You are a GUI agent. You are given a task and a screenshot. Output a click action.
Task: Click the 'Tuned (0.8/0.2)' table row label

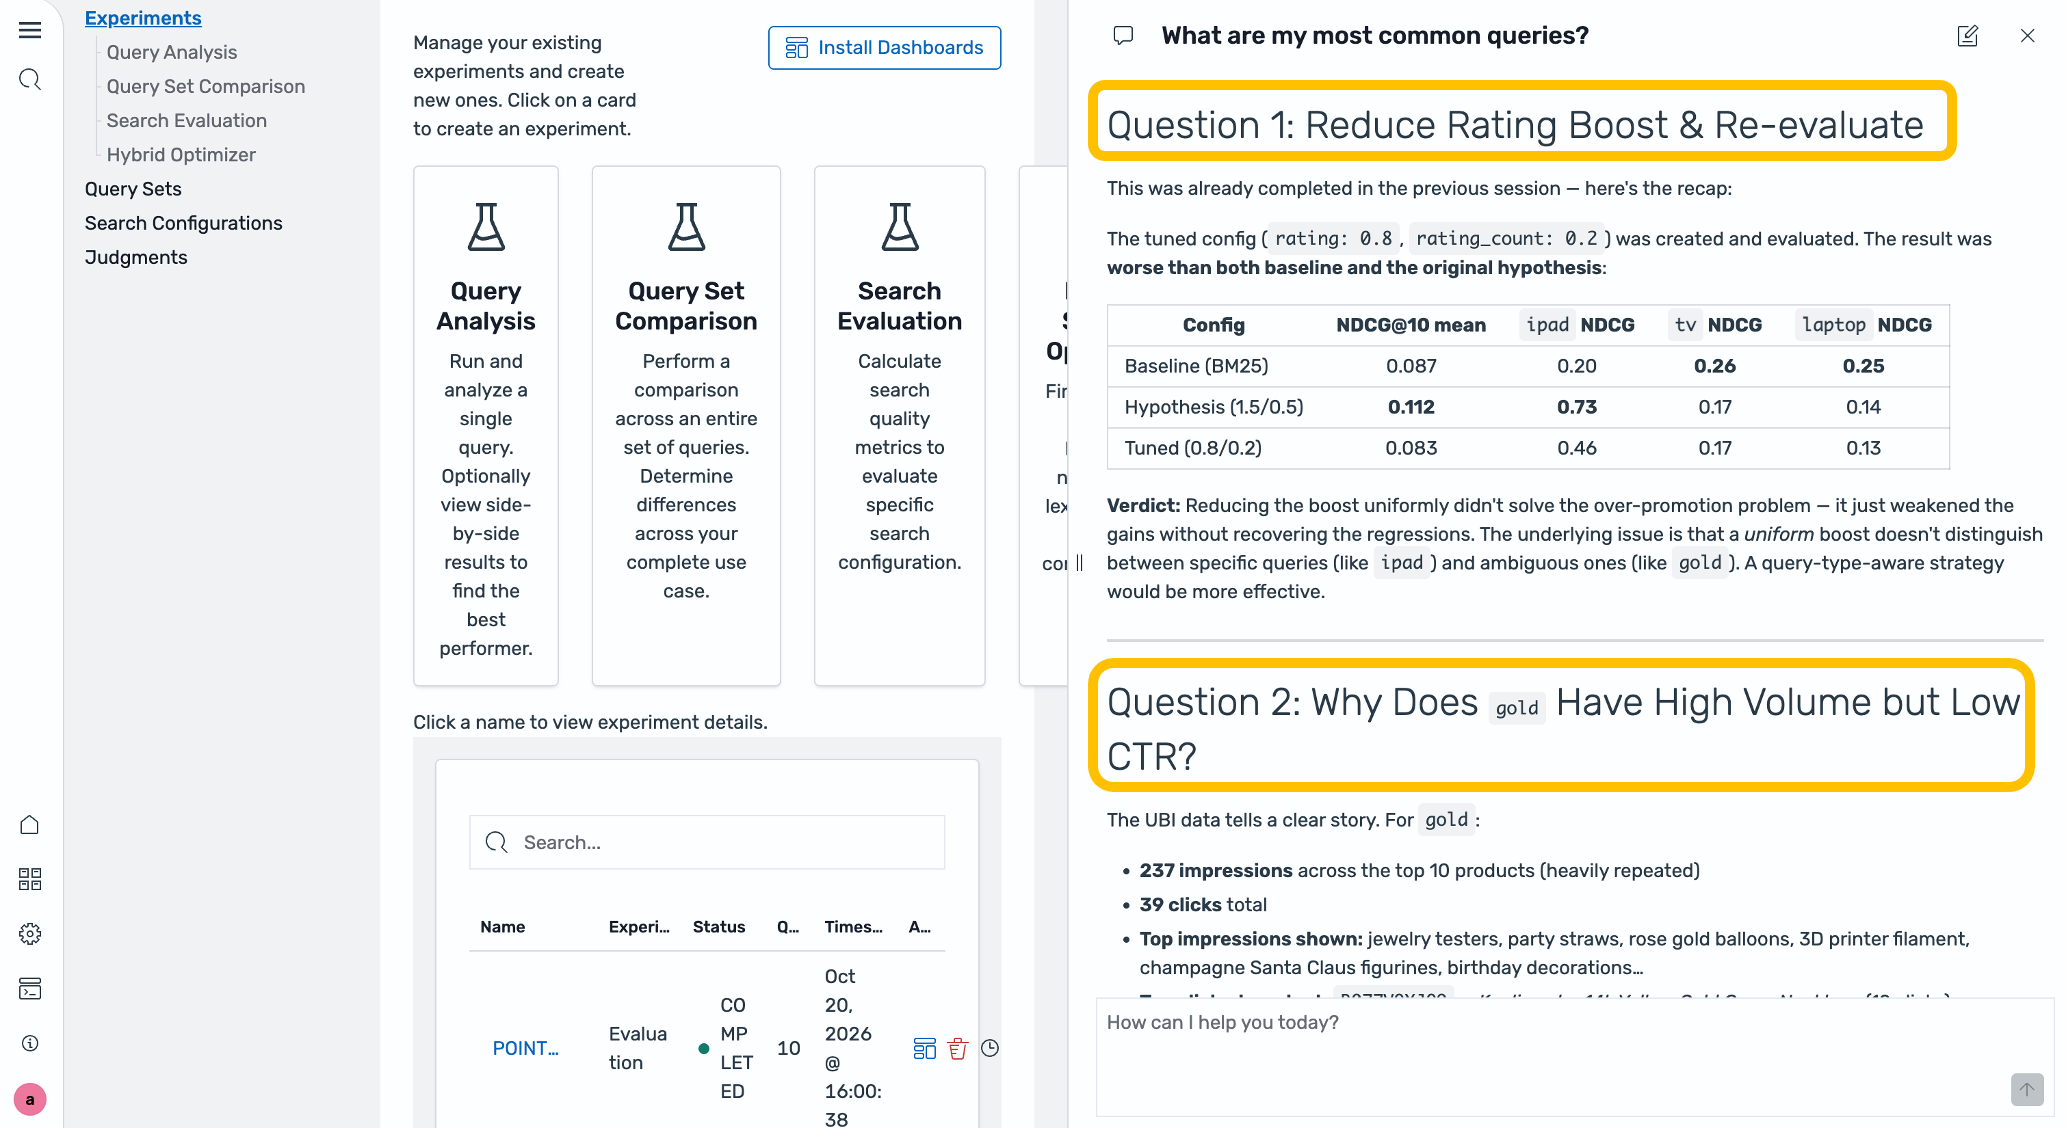(x=1193, y=448)
